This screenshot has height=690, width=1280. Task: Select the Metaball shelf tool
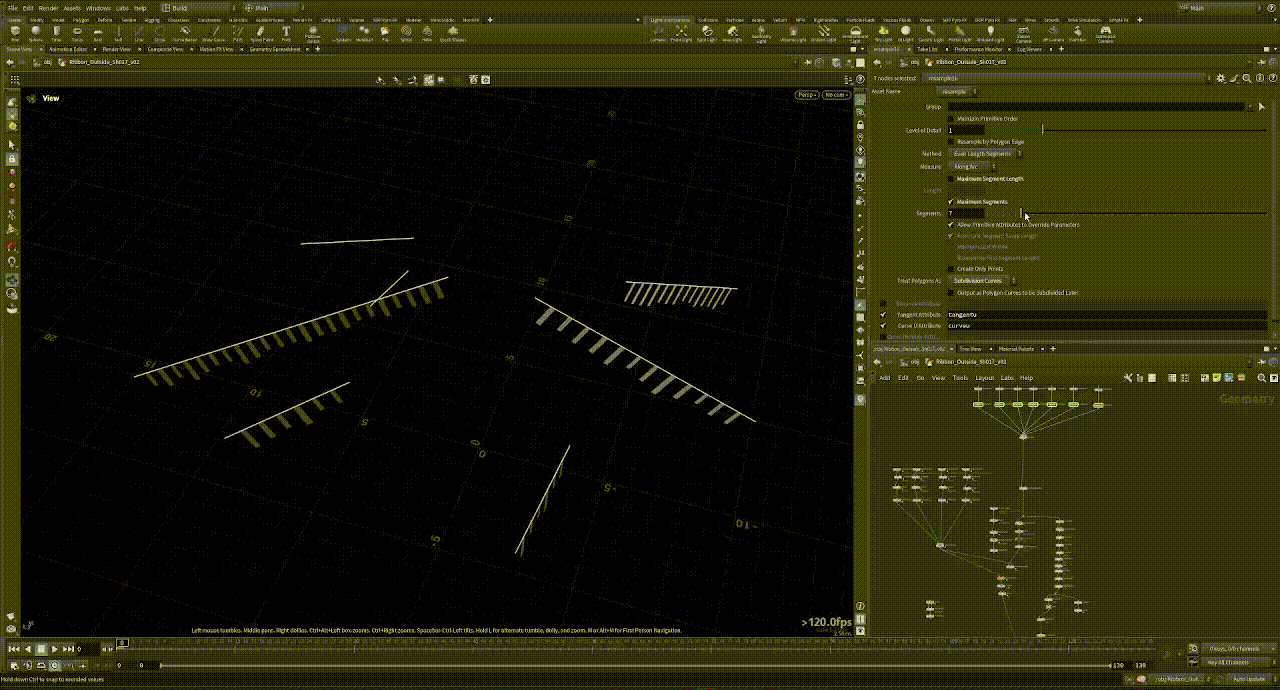click(x=364, y=33)
